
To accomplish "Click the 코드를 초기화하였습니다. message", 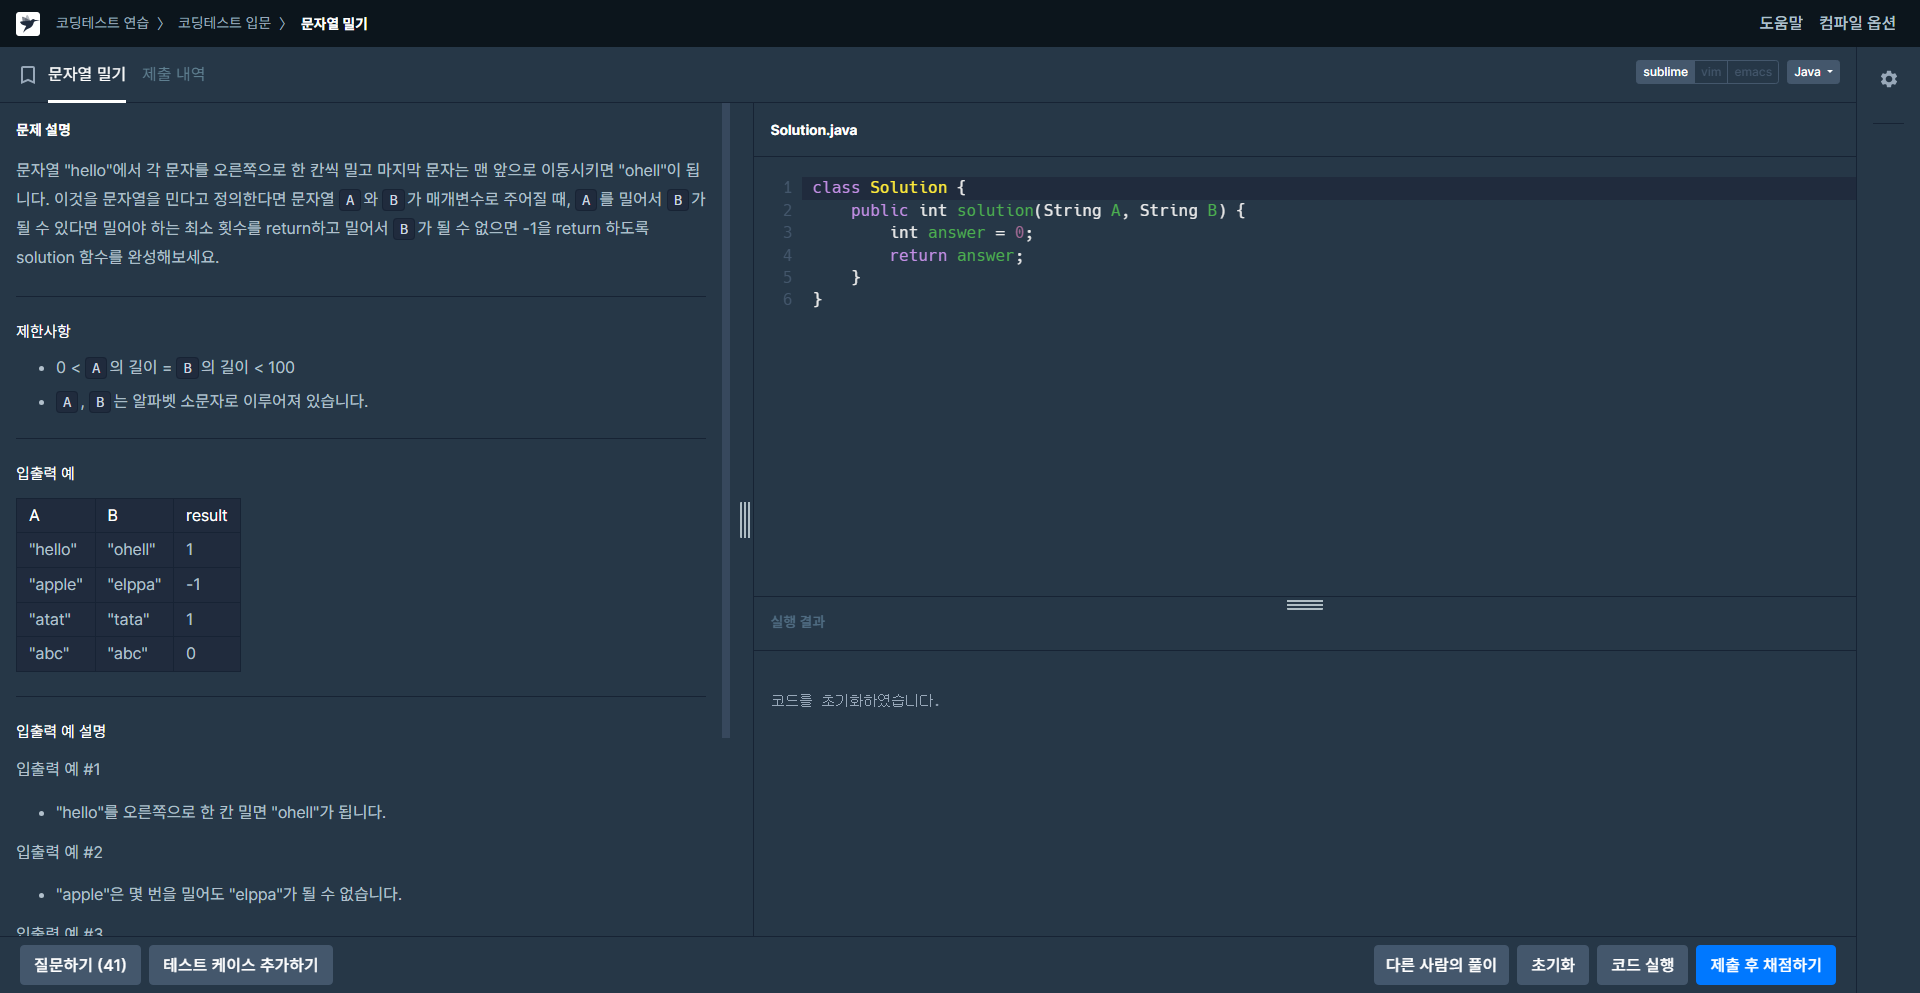I will tap(855, 701).
